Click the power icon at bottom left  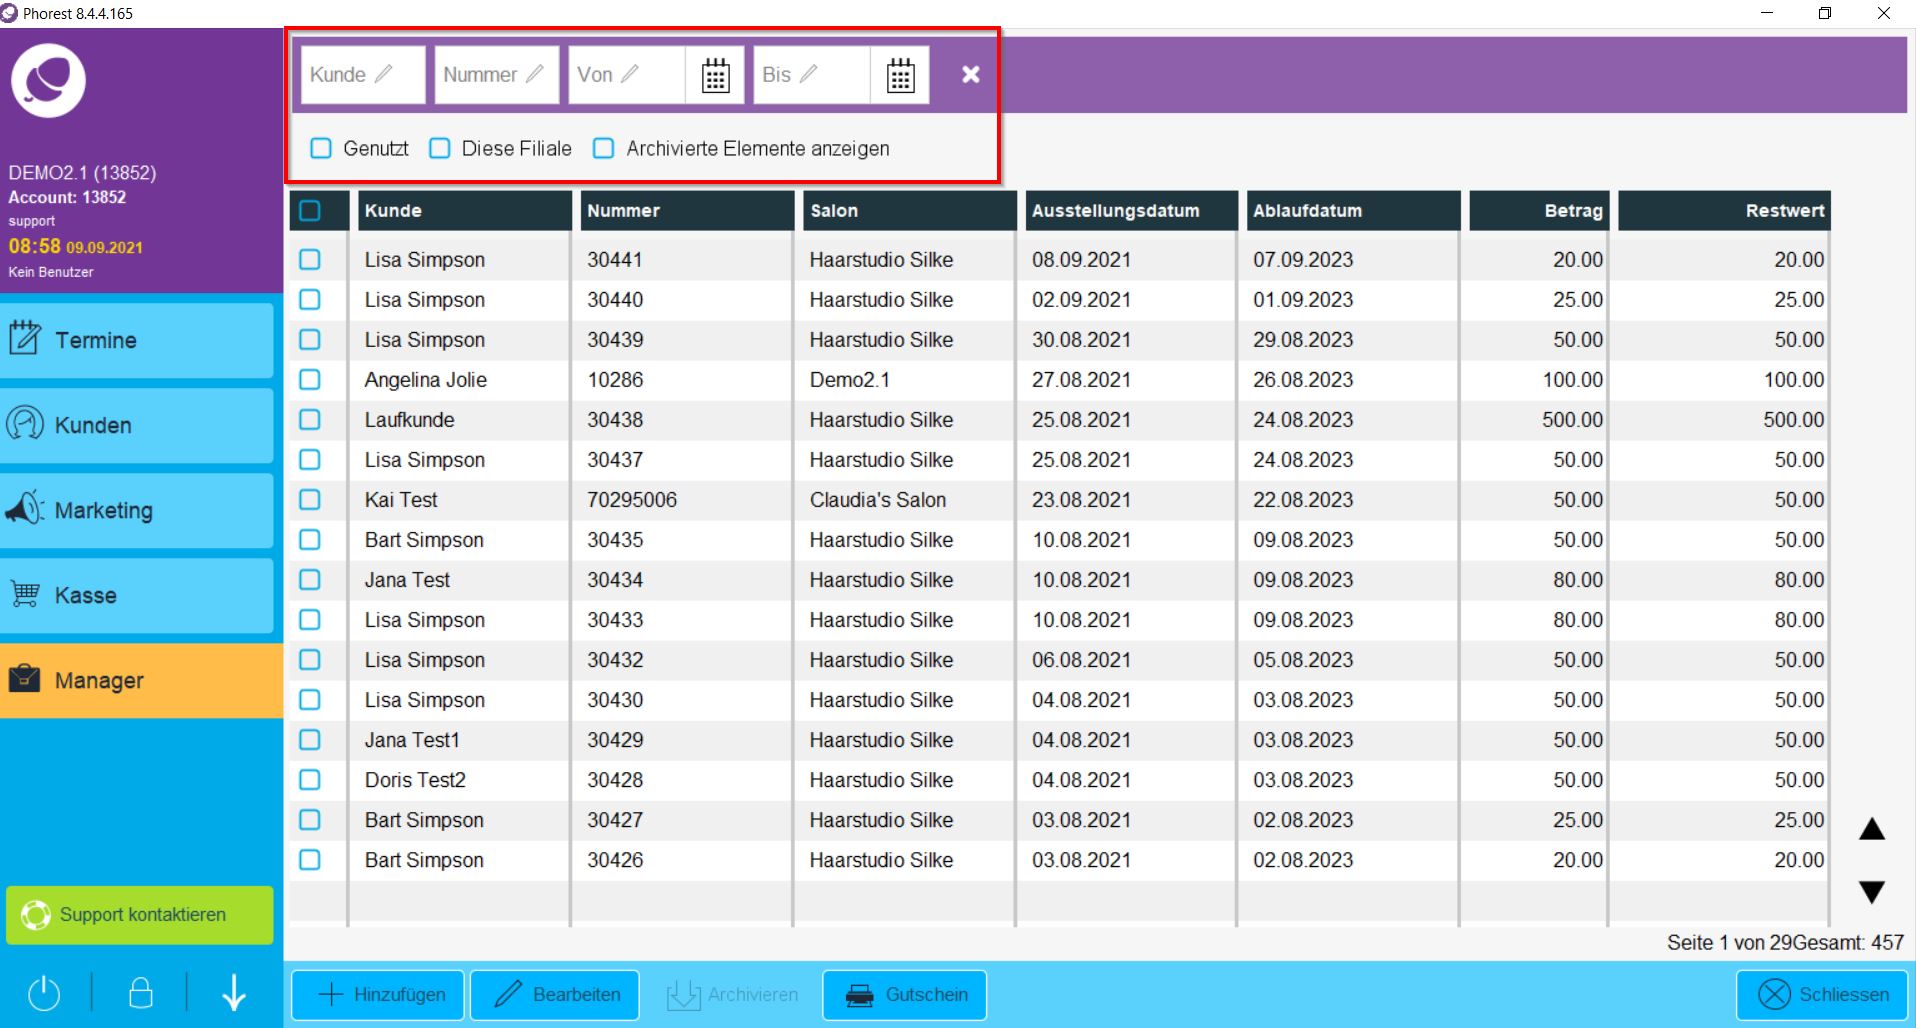click(x=44, y=993)
